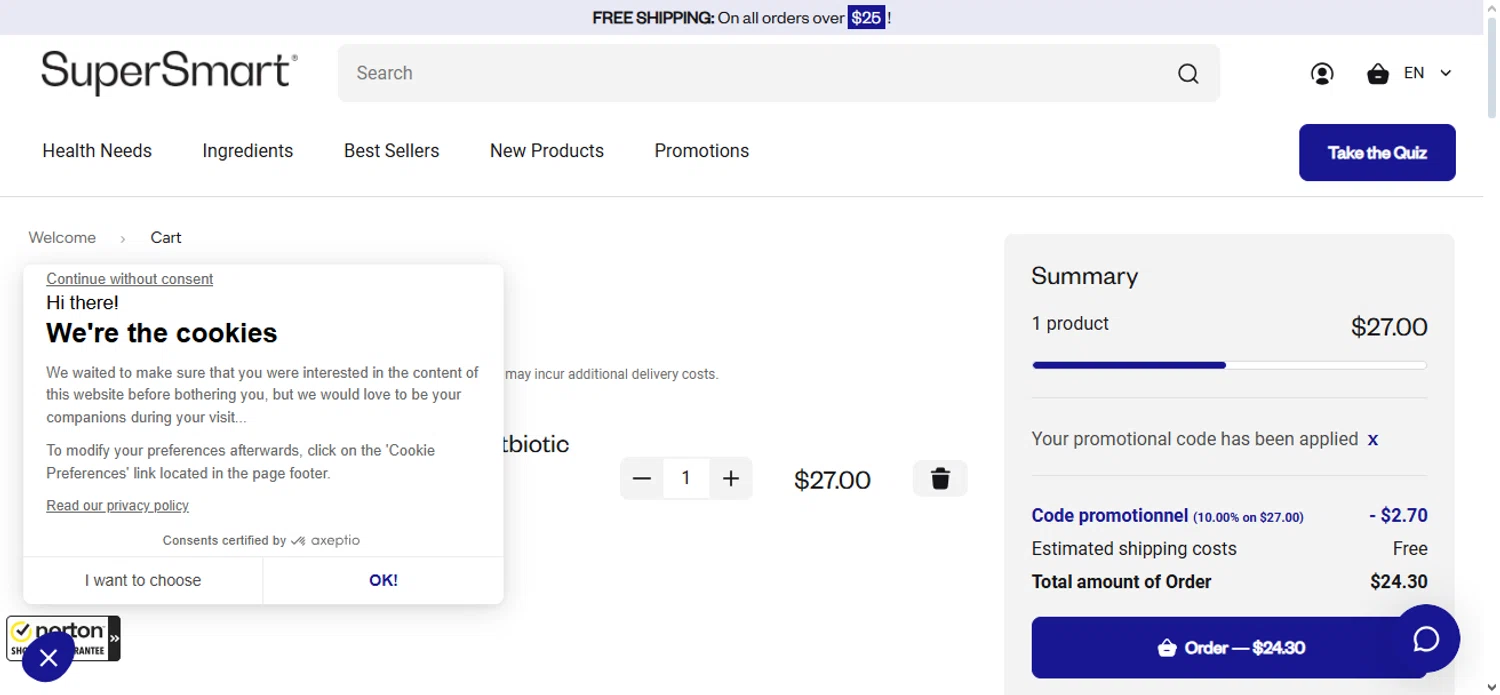The width and height of the screenshot is (1500, 695).
Task: Open the New Products menu
Action: tap(547, 151)
